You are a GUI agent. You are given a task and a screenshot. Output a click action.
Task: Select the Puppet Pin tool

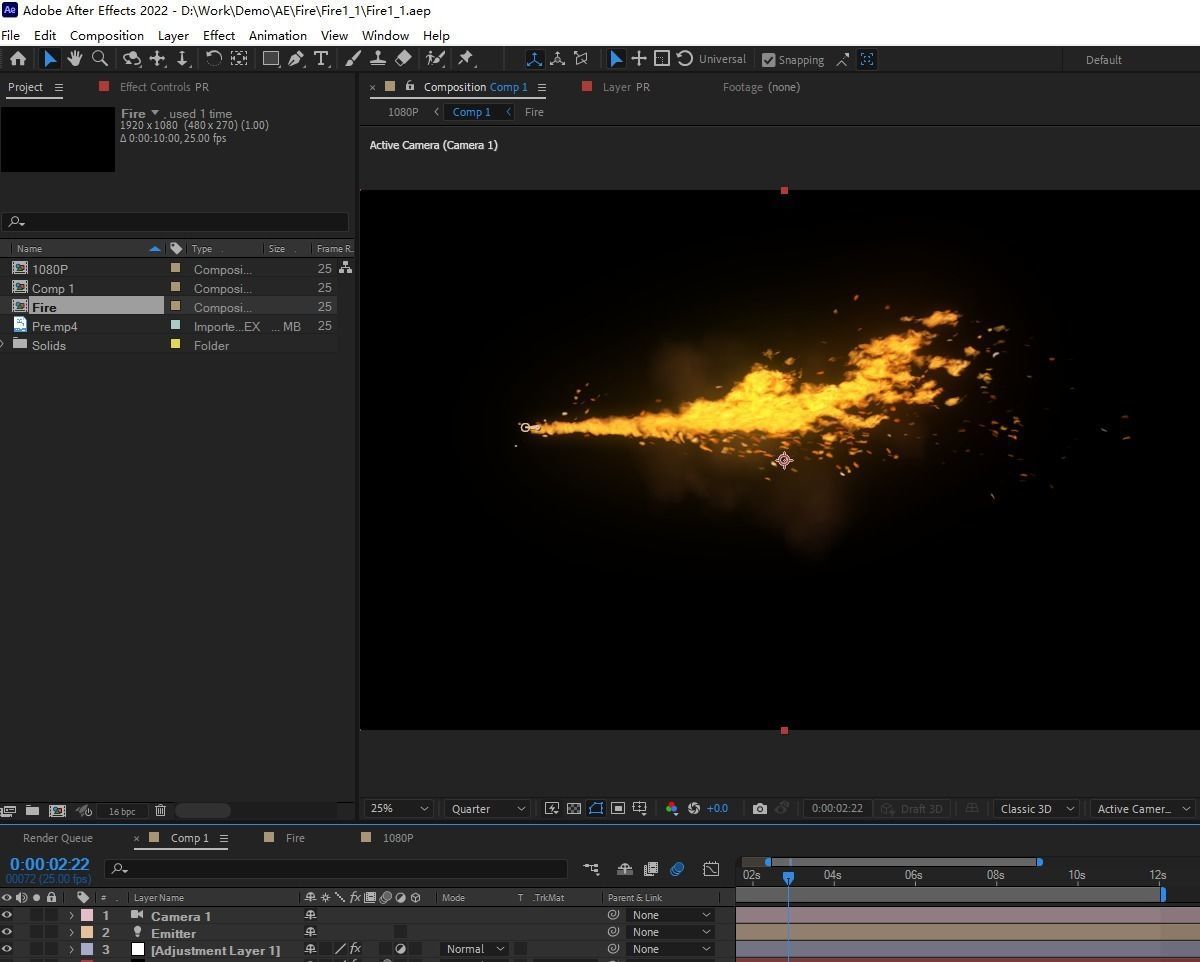(466, 59)
